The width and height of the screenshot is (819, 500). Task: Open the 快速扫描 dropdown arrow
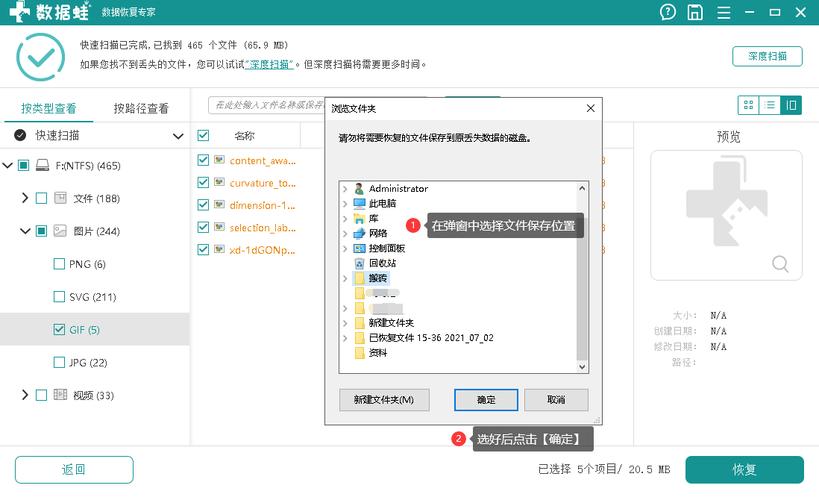click(x=178, y=136)
